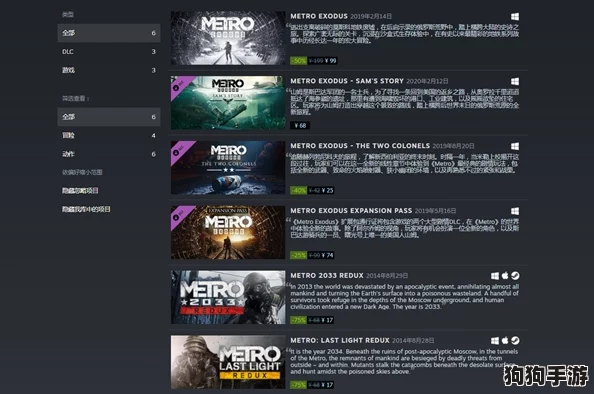The width and height of the screenshot is (594, 394).
Task: Click DLC badge on Expansion Pass thumbnail
Action: click(x=179, y=214)
